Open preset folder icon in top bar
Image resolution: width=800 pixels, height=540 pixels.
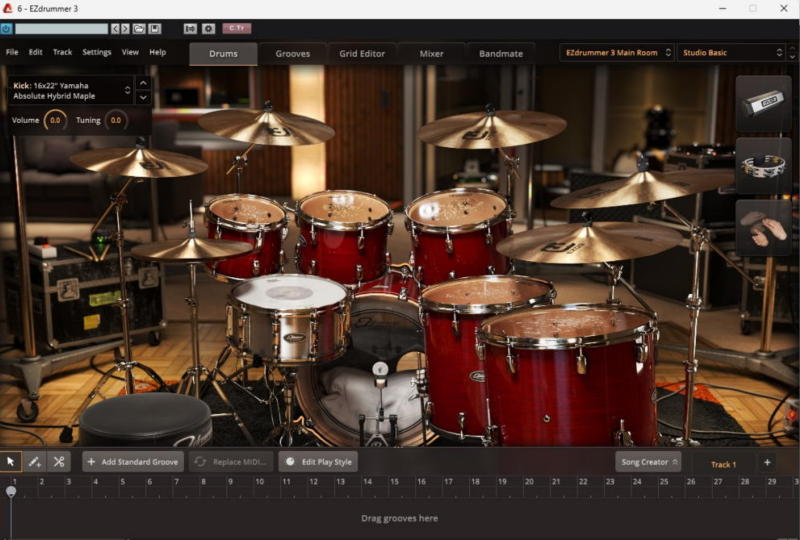click(139, 29)
